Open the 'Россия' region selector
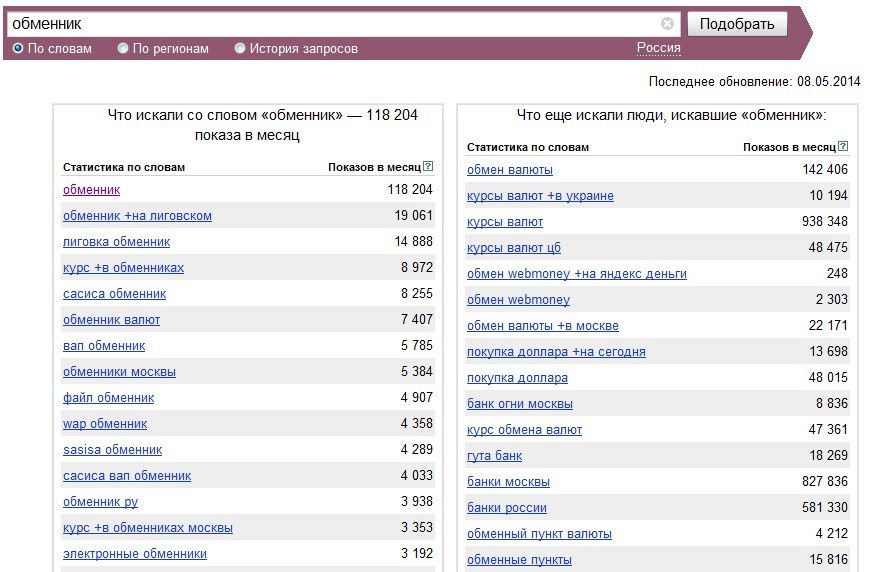This screenshot has width=869, height=572. (658, 48)
